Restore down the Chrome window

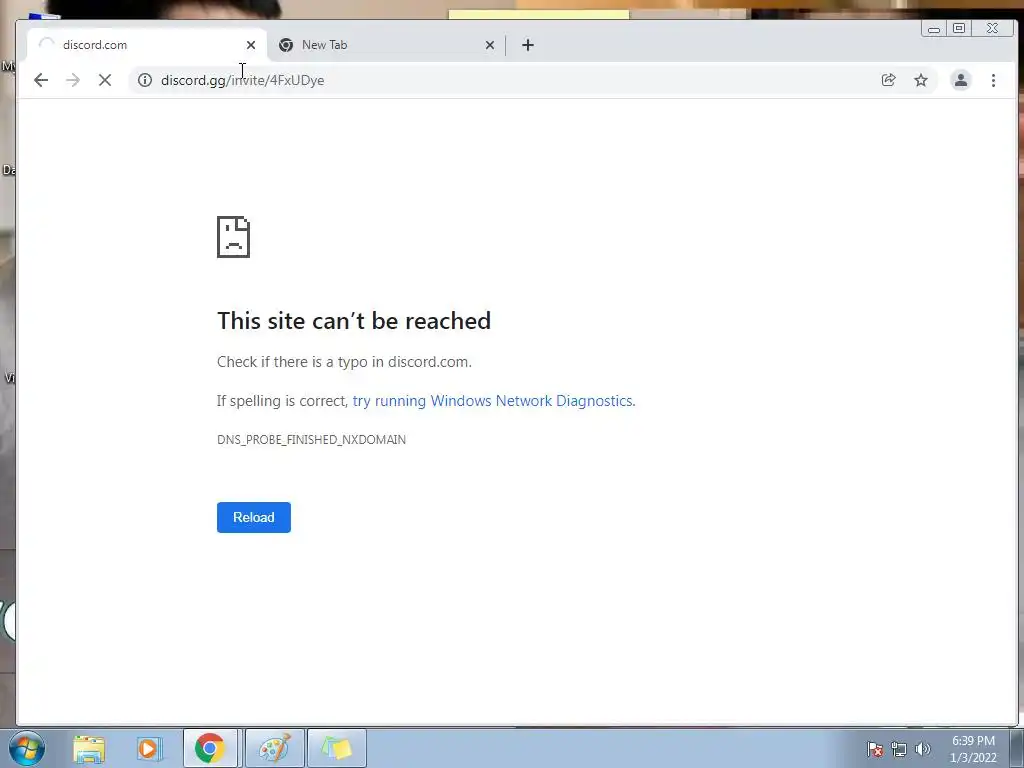[959, 29]
